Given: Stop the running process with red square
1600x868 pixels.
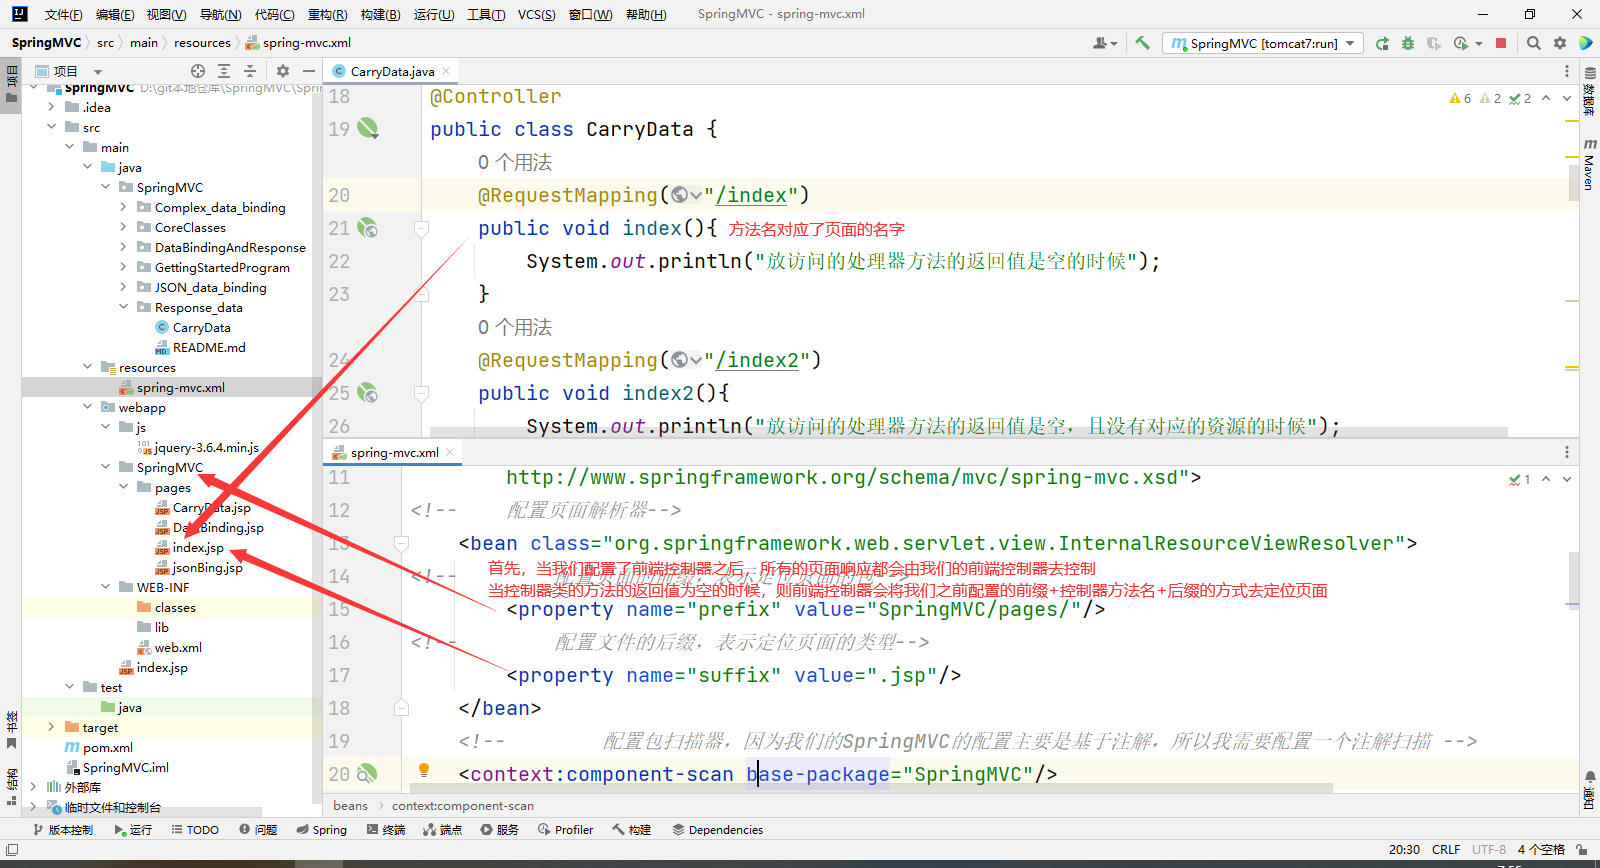Looking at the screenshot, I should [x=1501, y=43].
